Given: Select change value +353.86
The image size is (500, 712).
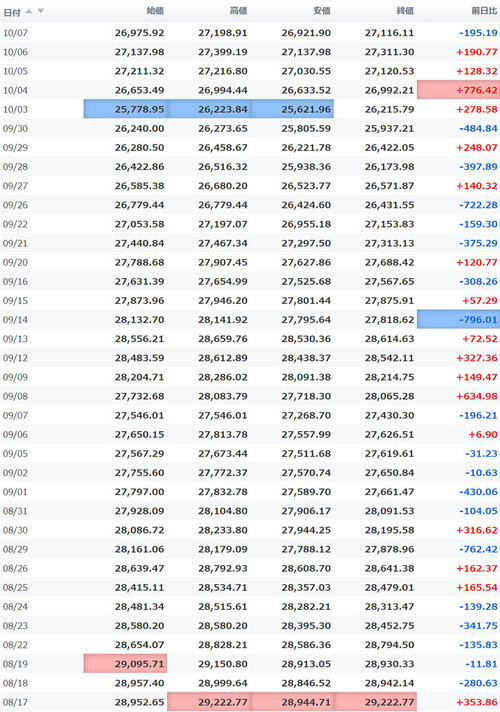Looking at the screenshot, I should click(x=477, y=702).
